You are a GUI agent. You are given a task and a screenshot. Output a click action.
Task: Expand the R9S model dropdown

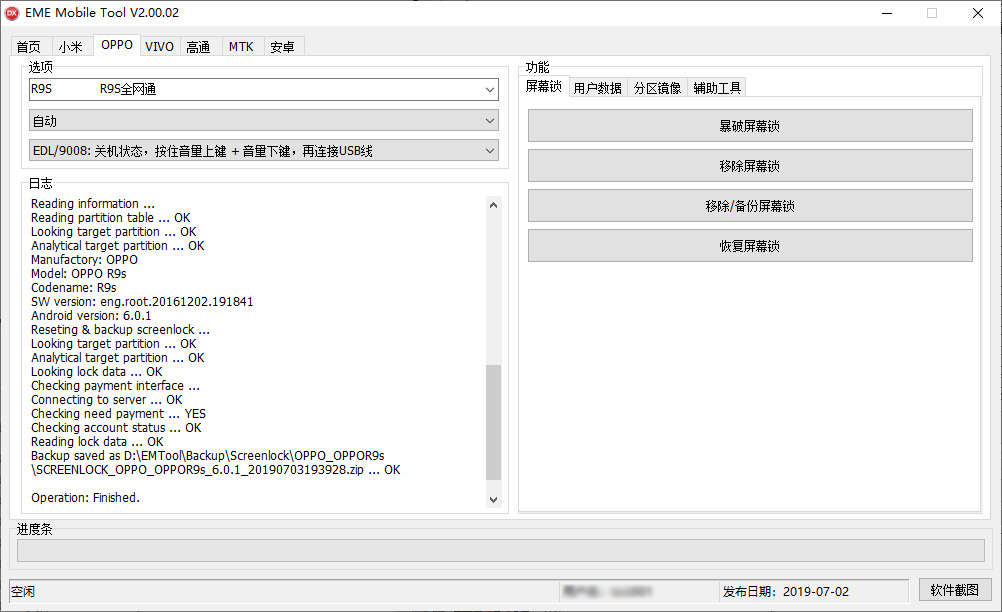264,89
